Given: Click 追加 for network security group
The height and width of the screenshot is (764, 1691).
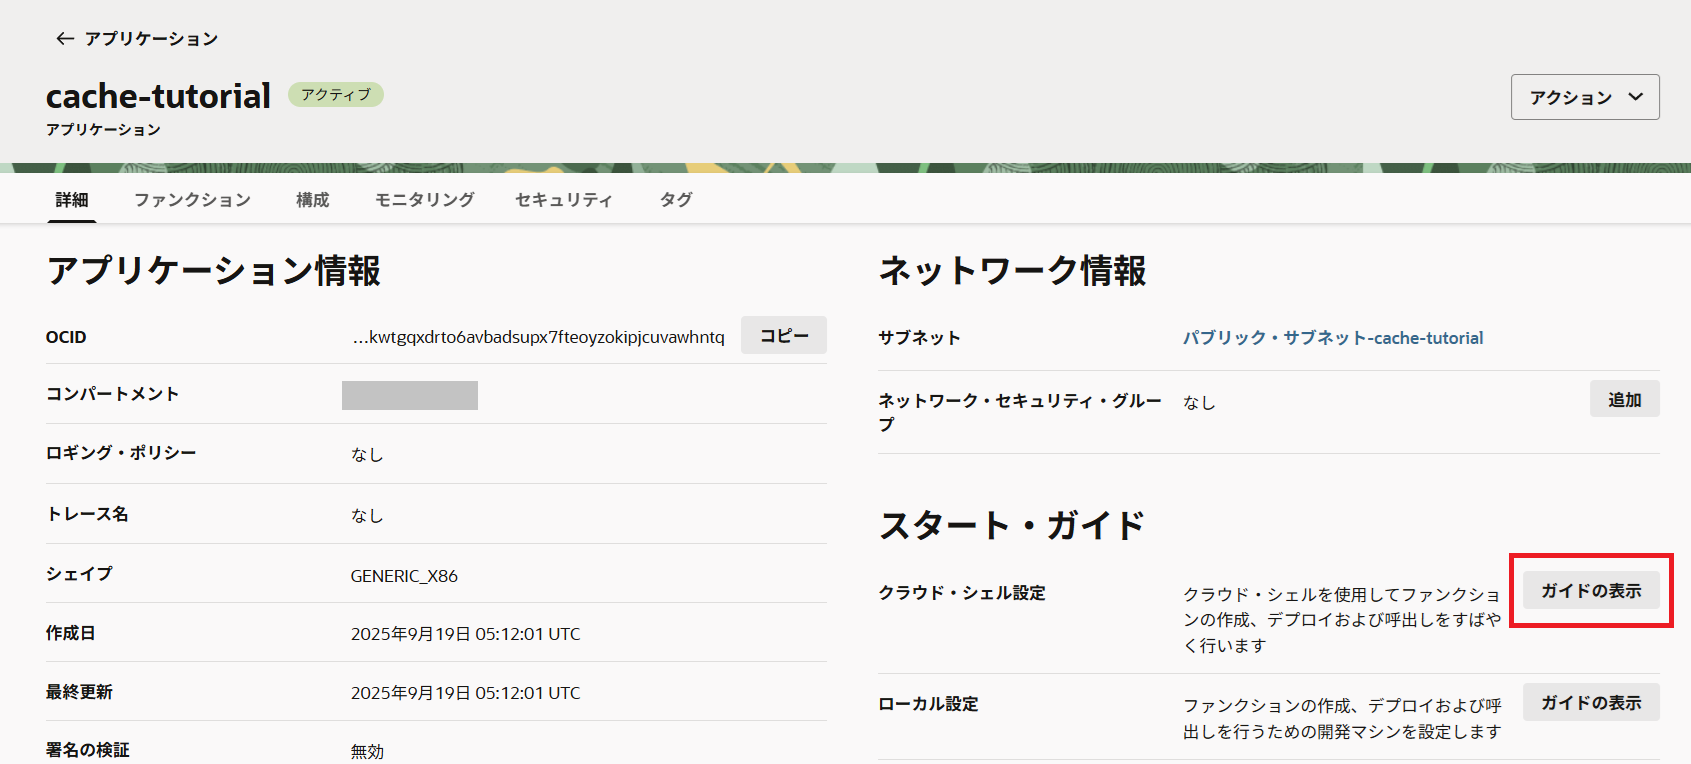Looking at the screenshot, I should (1624, 400).
